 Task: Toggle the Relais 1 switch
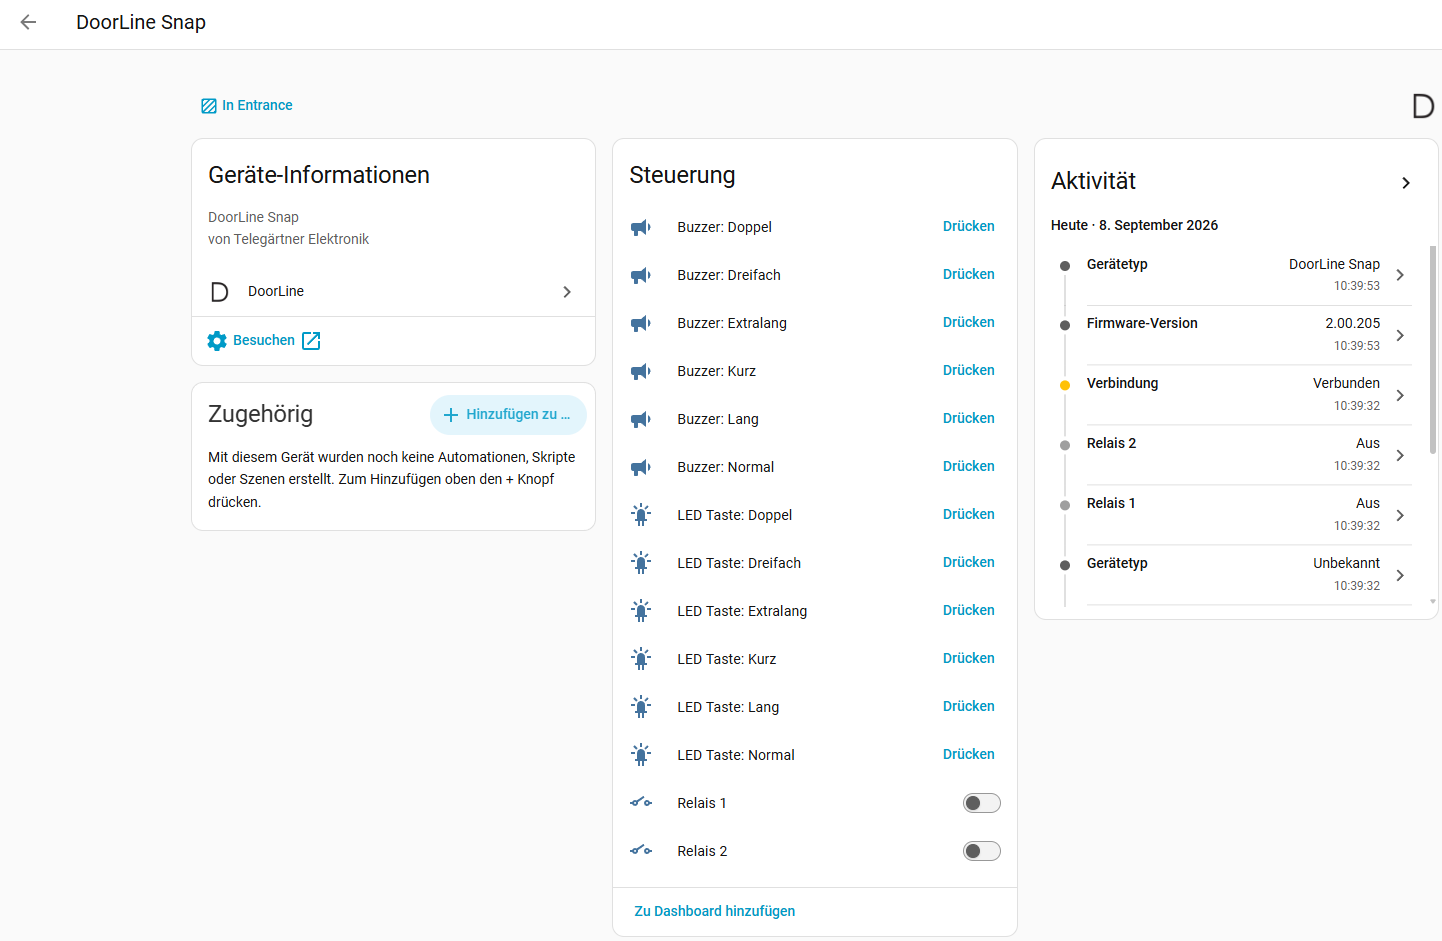[982, 803]
